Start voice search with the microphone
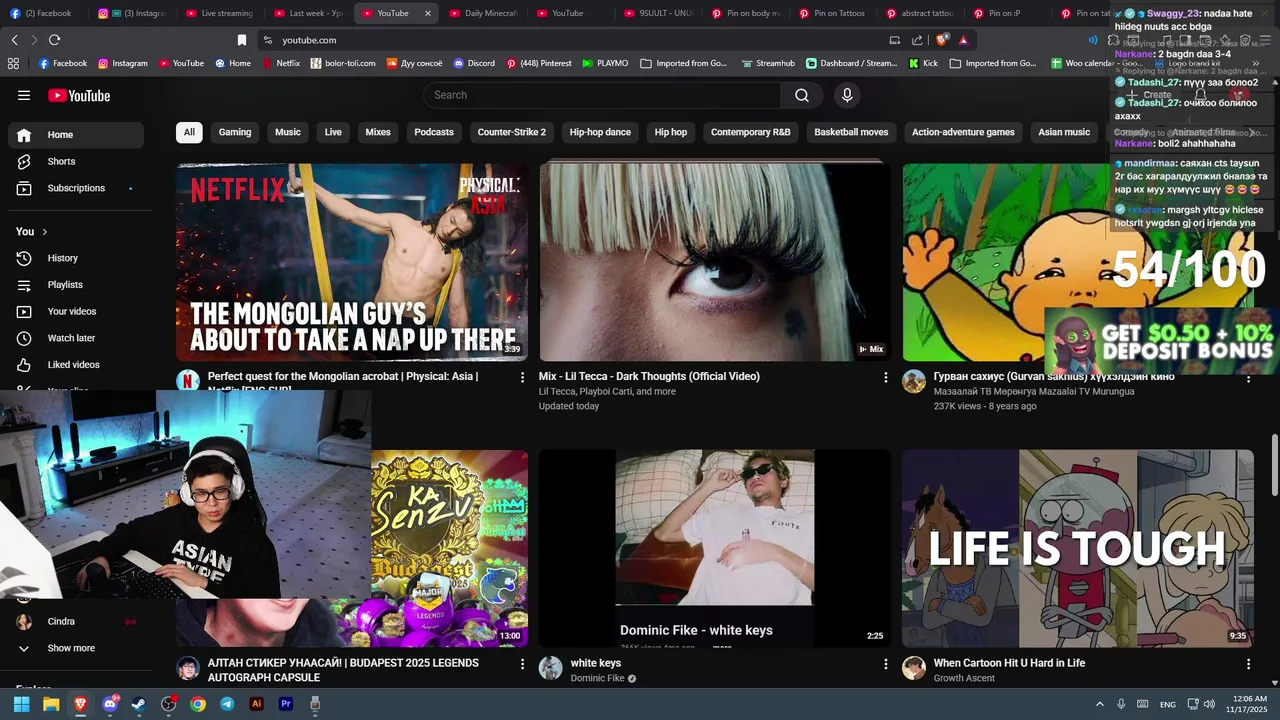The image size is (1280, 720). click(847, 95)
